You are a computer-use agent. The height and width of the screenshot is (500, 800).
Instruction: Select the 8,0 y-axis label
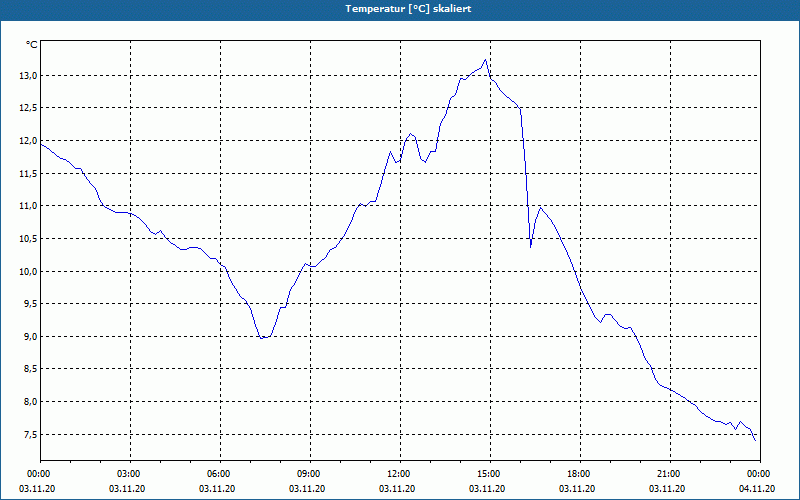pos(30,402)
